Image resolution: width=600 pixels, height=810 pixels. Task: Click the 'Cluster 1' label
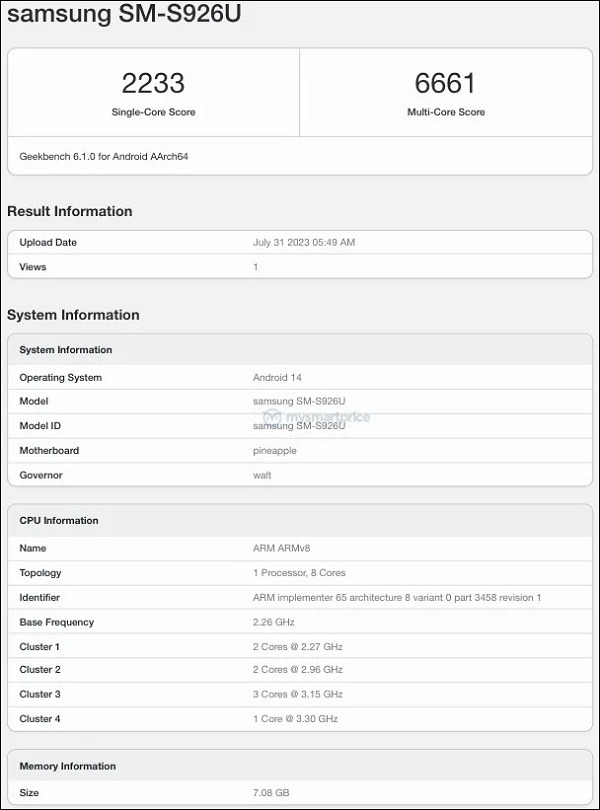pyautogui.click(x=39, y=647)
